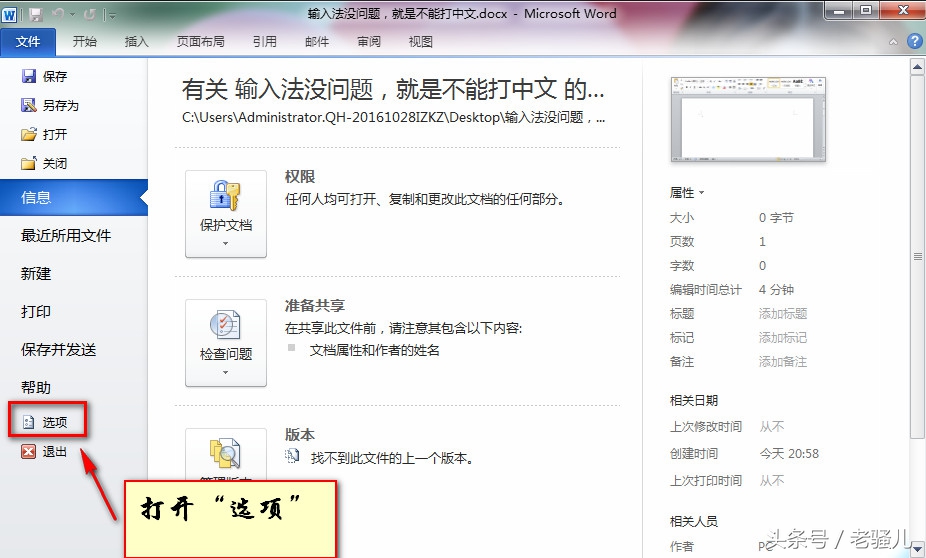
Task: Click the 检查问题 button
Action: (x=226, y=343)
